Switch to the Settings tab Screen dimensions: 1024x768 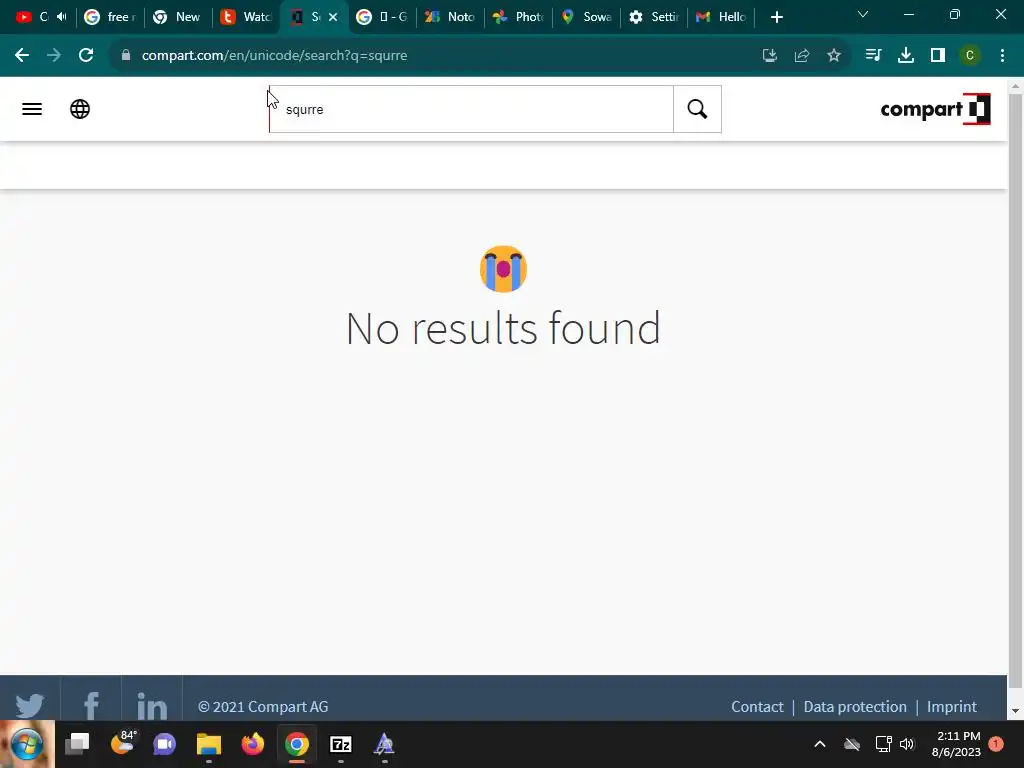point(653,17)
